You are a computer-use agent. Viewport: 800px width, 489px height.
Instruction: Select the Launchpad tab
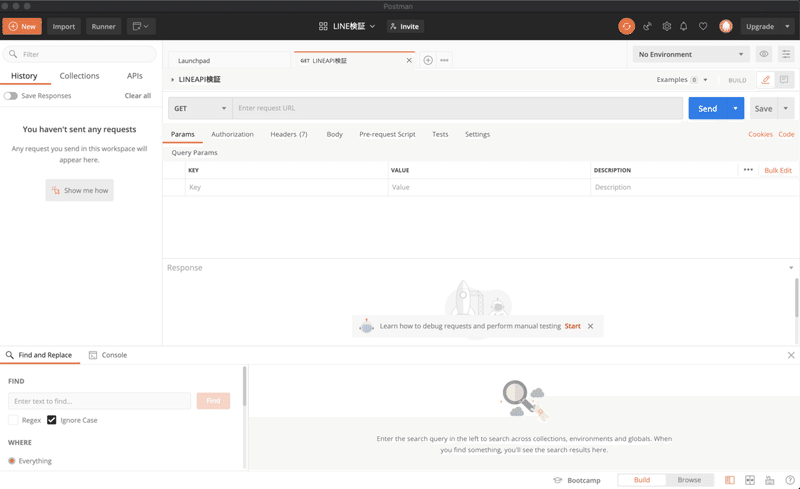[x=229, y=60]
